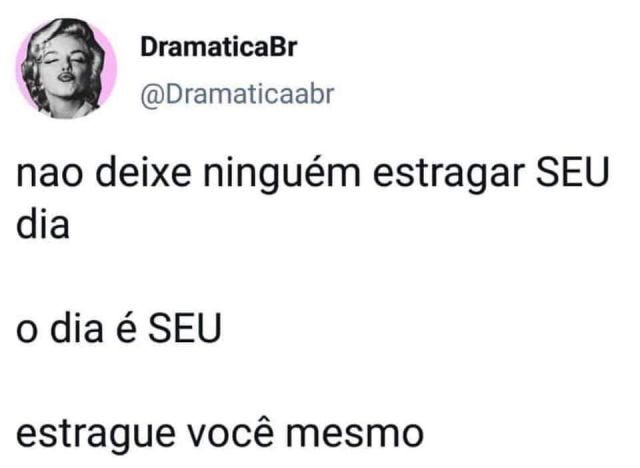Open the DramaticaBr profile avatar
This screenshot has width=640, height=468.
coord(67,69)
